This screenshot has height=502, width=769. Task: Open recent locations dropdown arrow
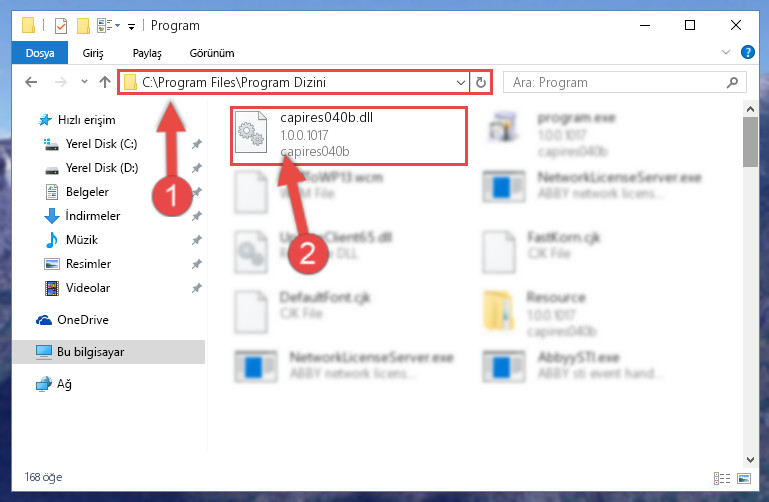(84, 82)
